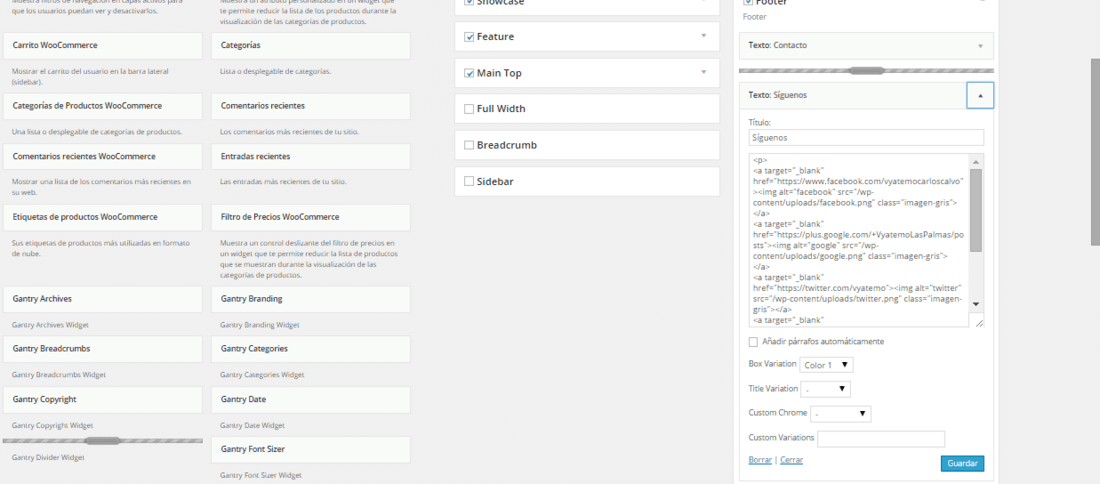Screen dimensions: 1100x484
Task: Select the Gantry Categories widget
Action: (x=311, y=349)
